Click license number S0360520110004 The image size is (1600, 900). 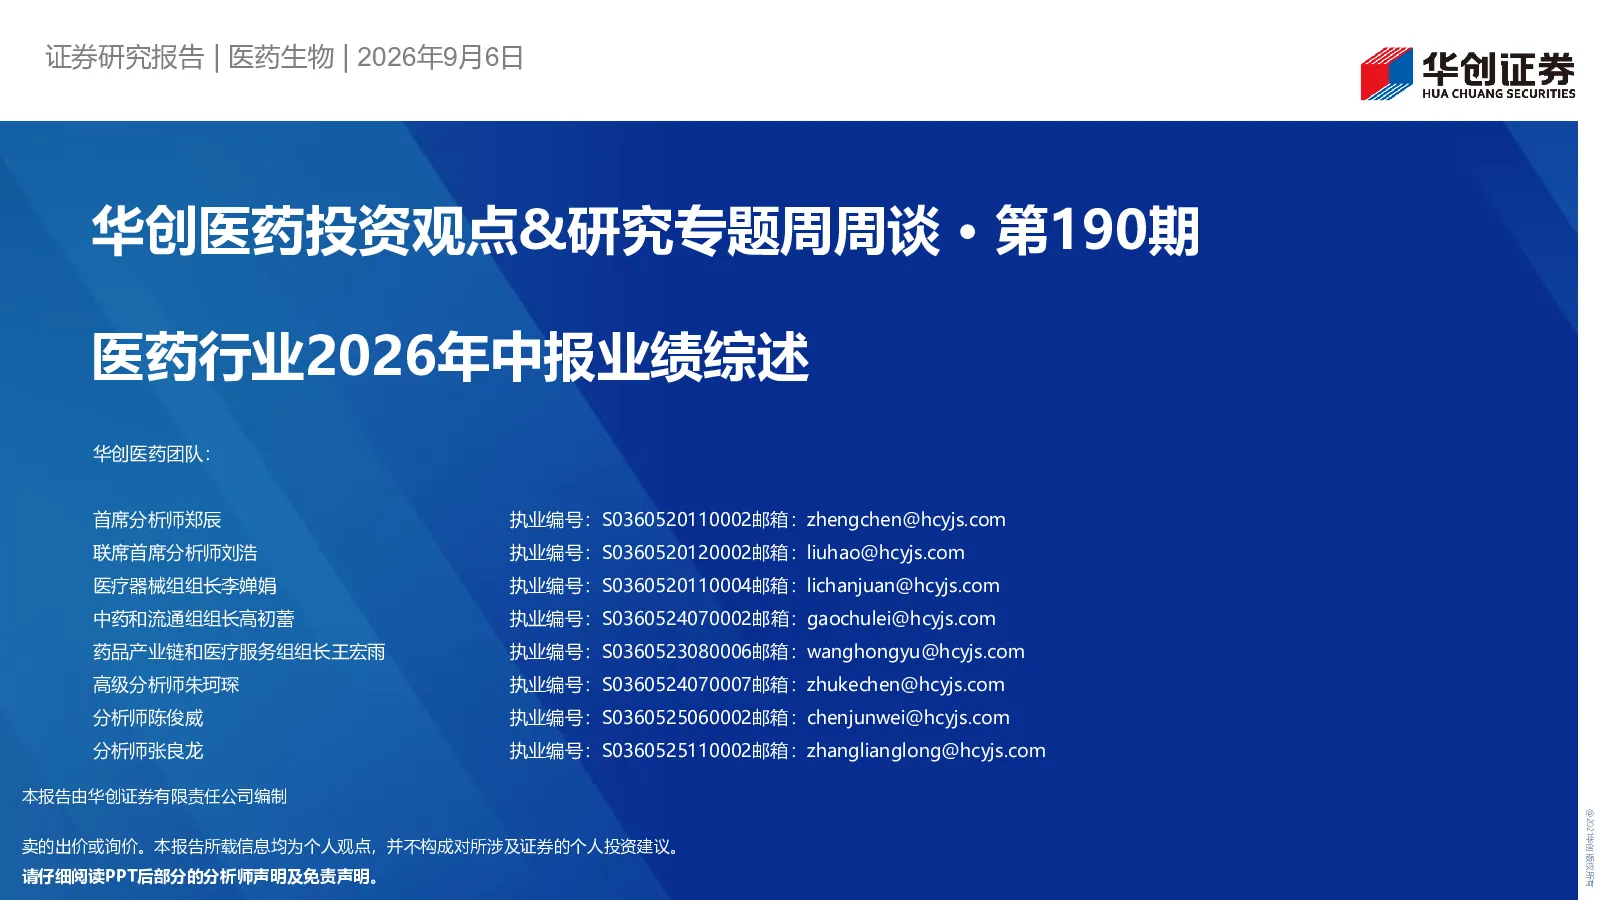(676, 586)
